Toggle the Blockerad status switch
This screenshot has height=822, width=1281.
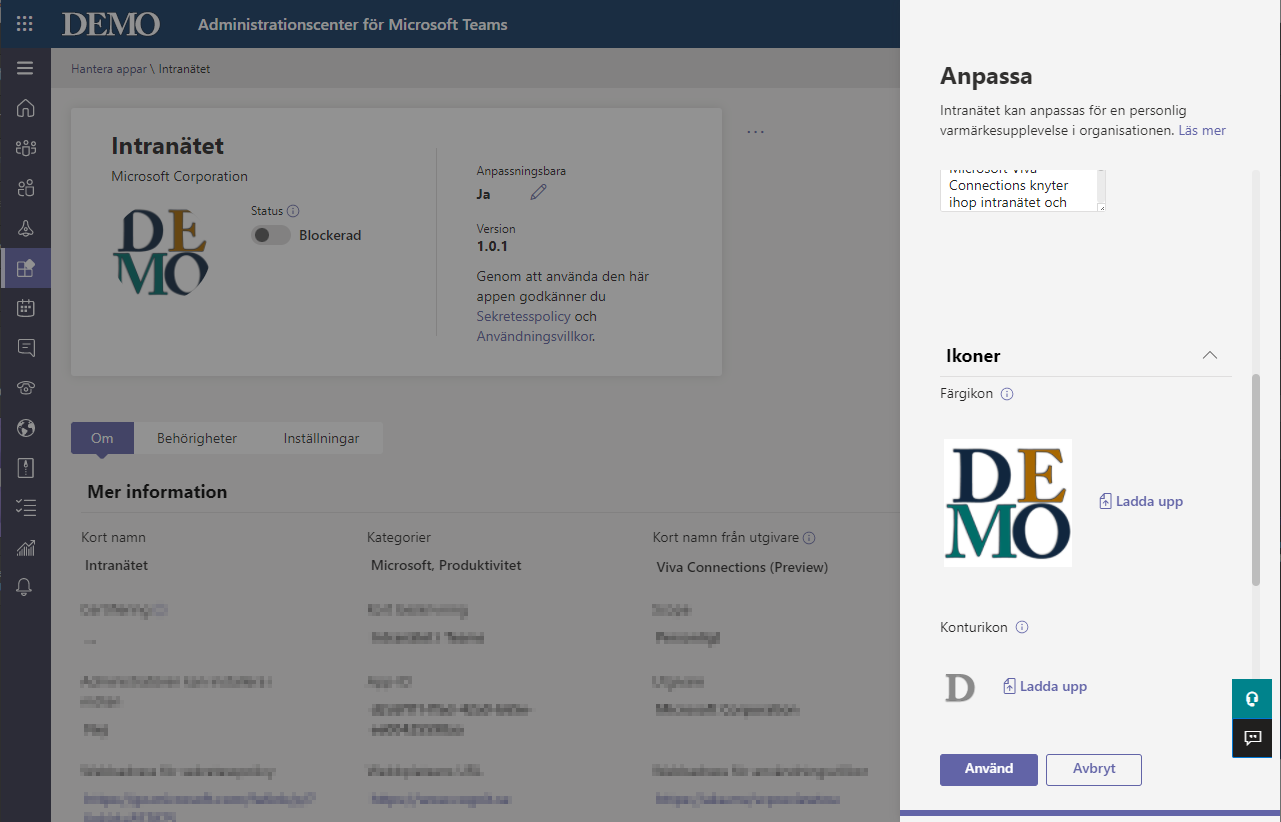pyautogui.click(x=271, y=236)
